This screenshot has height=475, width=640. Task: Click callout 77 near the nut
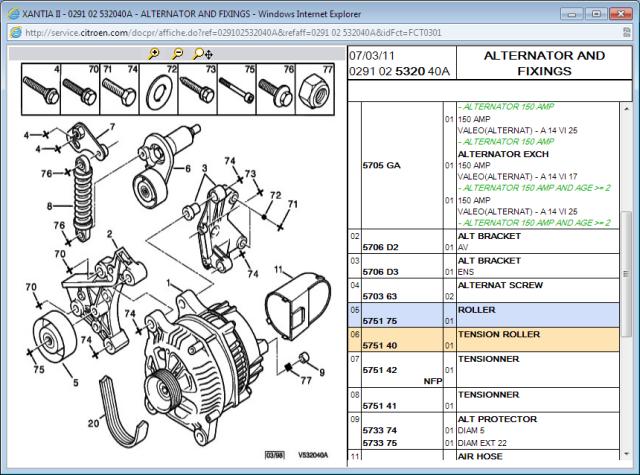(306, 380)
